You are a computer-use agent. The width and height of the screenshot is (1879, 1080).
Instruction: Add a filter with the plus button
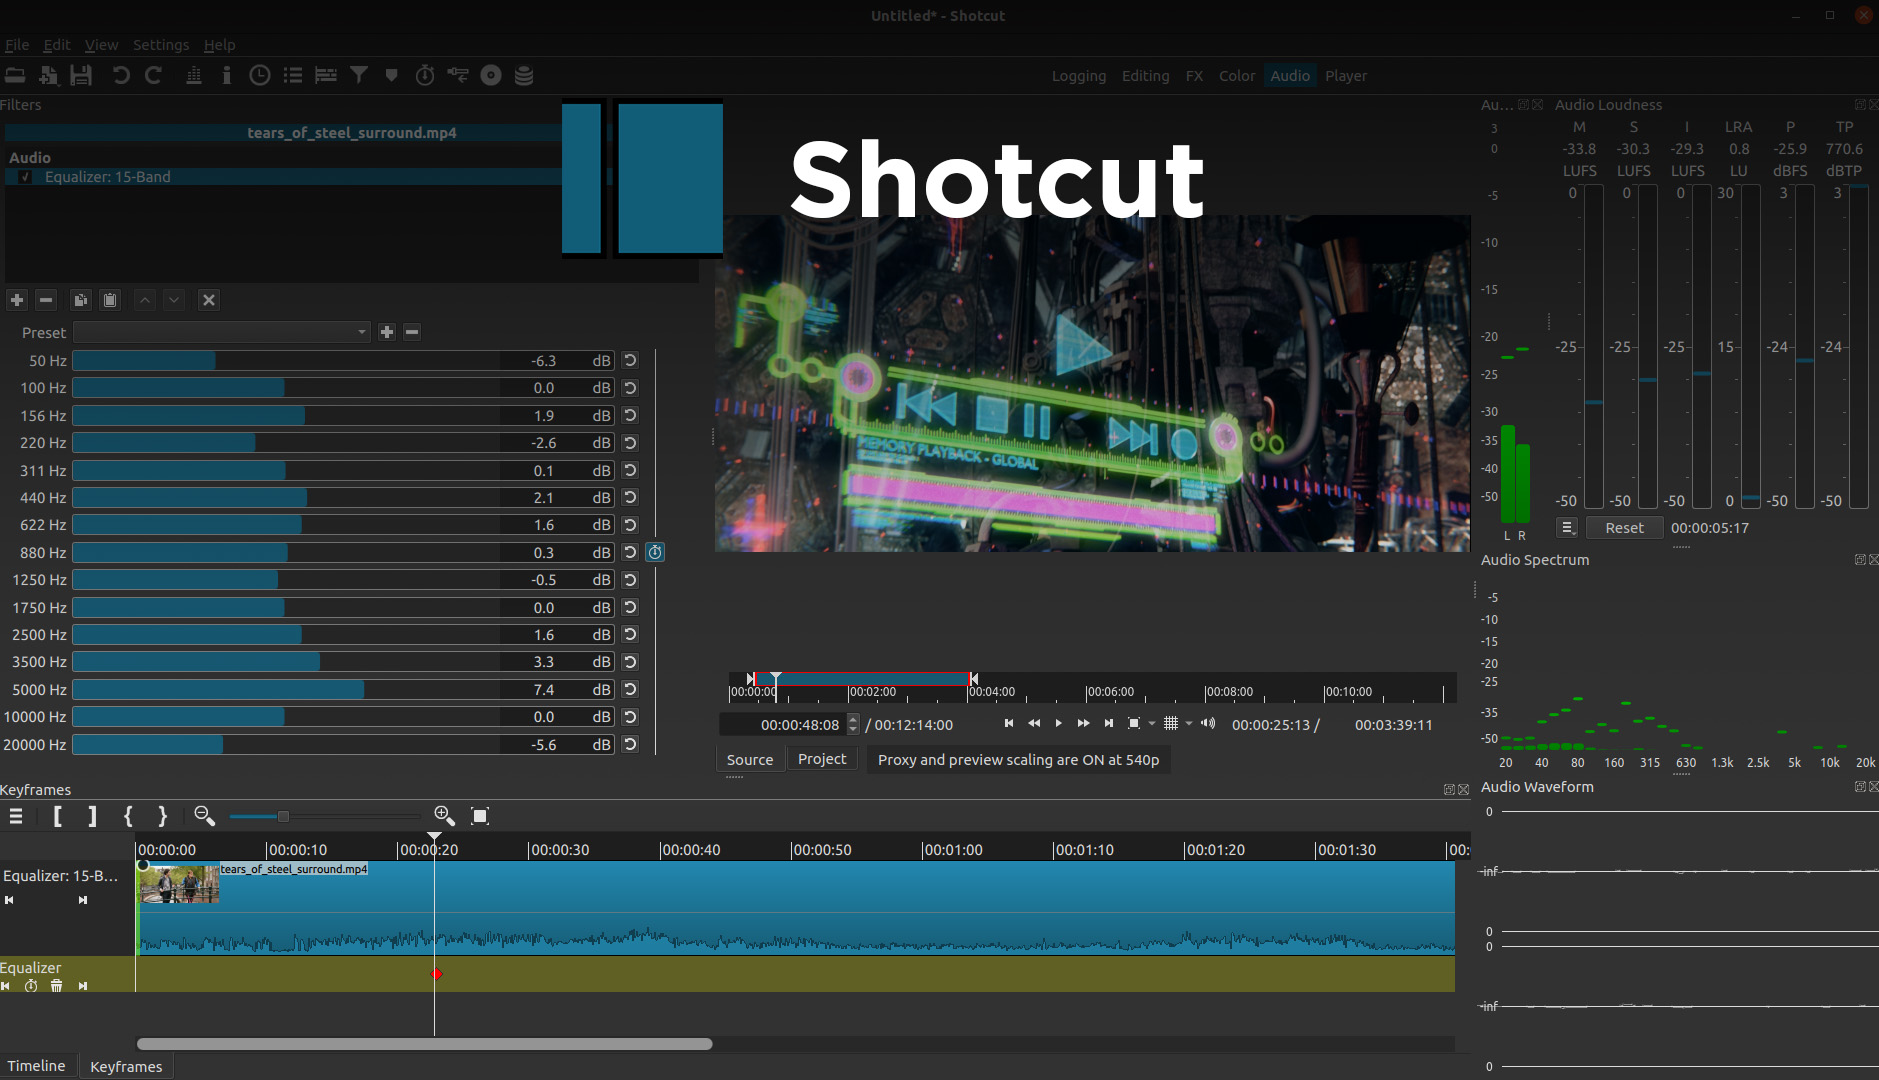17,300
